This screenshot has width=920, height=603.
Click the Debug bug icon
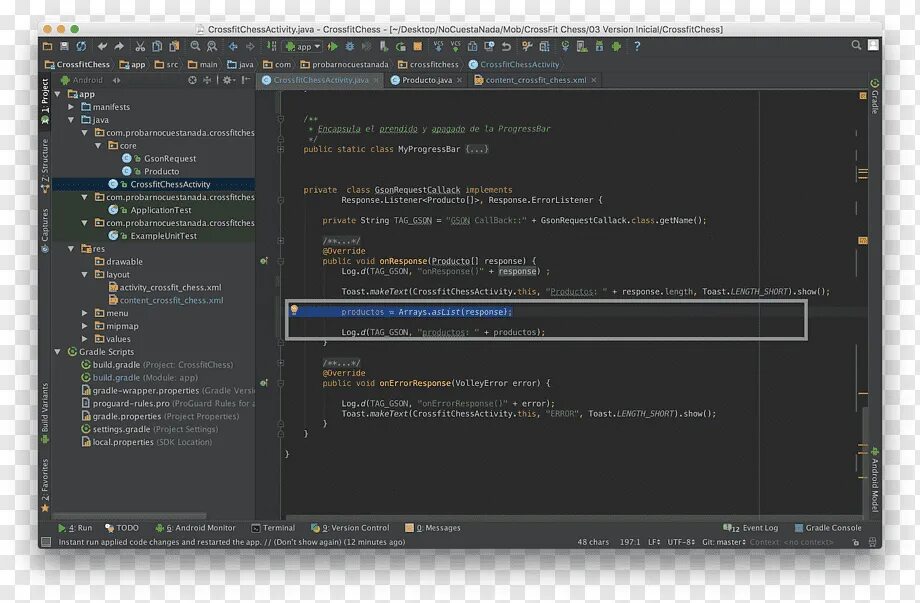point(350,46)
